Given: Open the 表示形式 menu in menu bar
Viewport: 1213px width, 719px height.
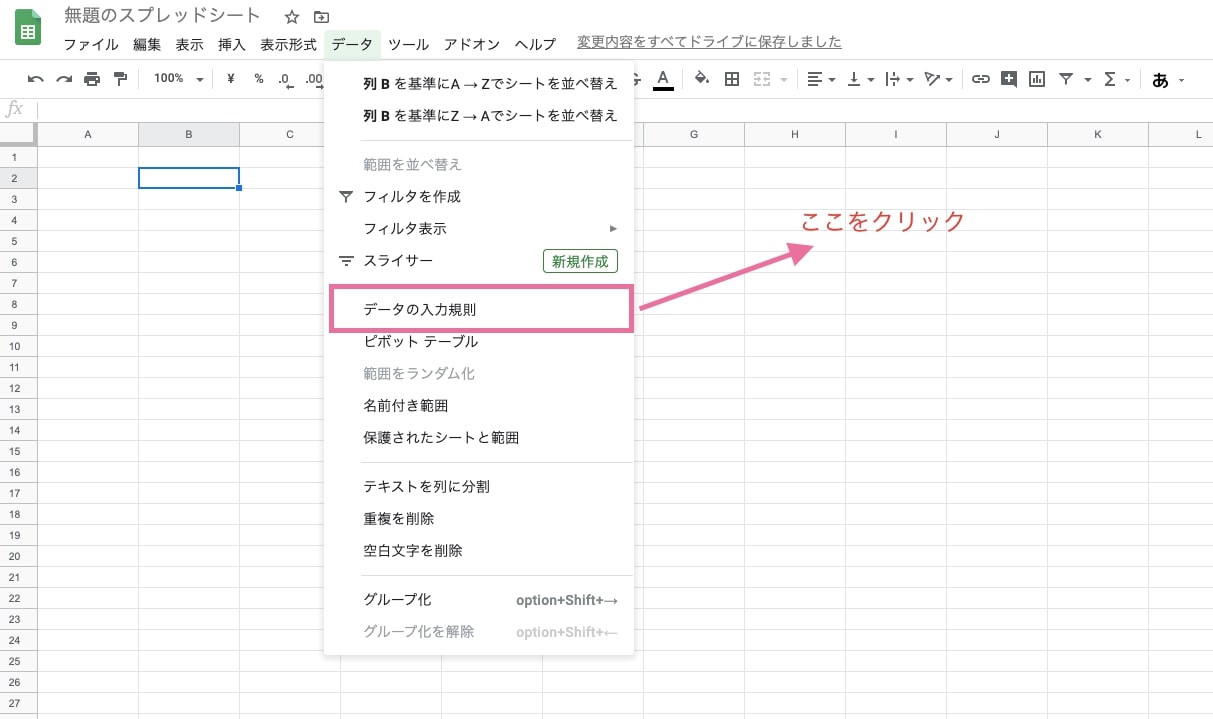Looking at the screenshot, I should tap(288, 44).
